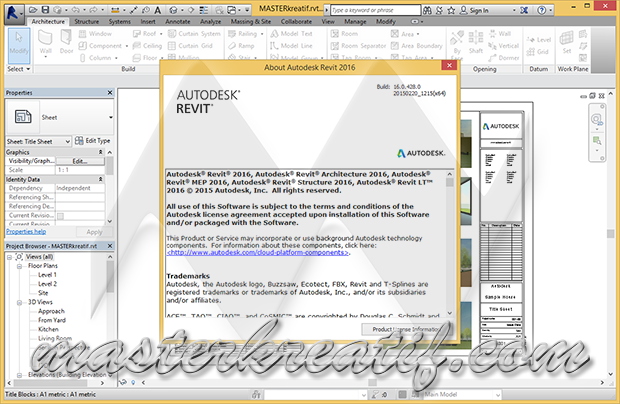Click the Modify select arrow tool
The image size is (620, 404).
[x=19, y=44]
